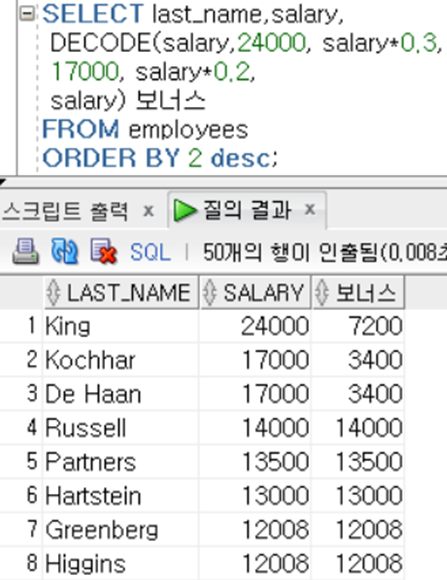Place cursor on DECODE in the editor
Image resolution: width=447 pixels, height=580 pixels.
point(101,43)
